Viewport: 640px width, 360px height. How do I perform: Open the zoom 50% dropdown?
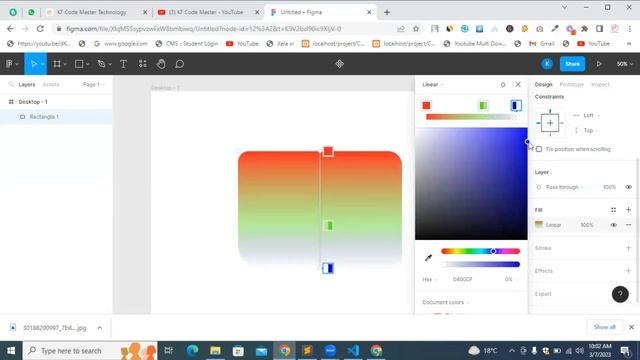point(624,64)
